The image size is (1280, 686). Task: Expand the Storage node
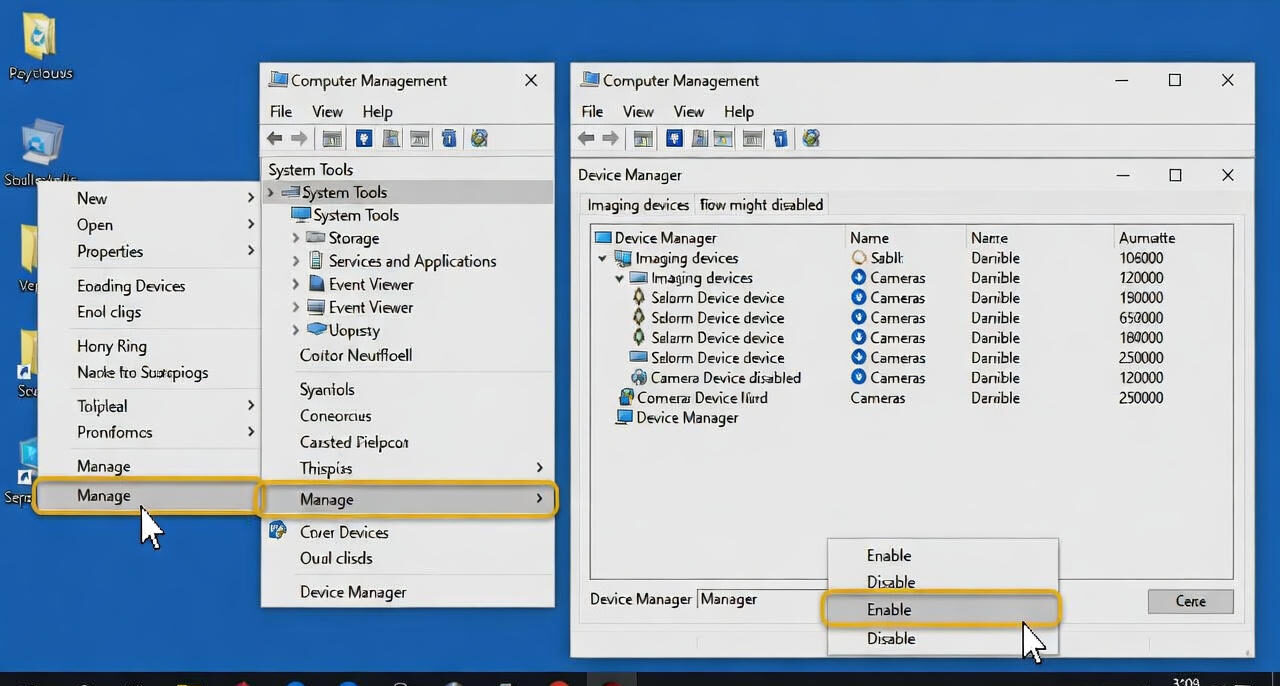tap(296, 238)
